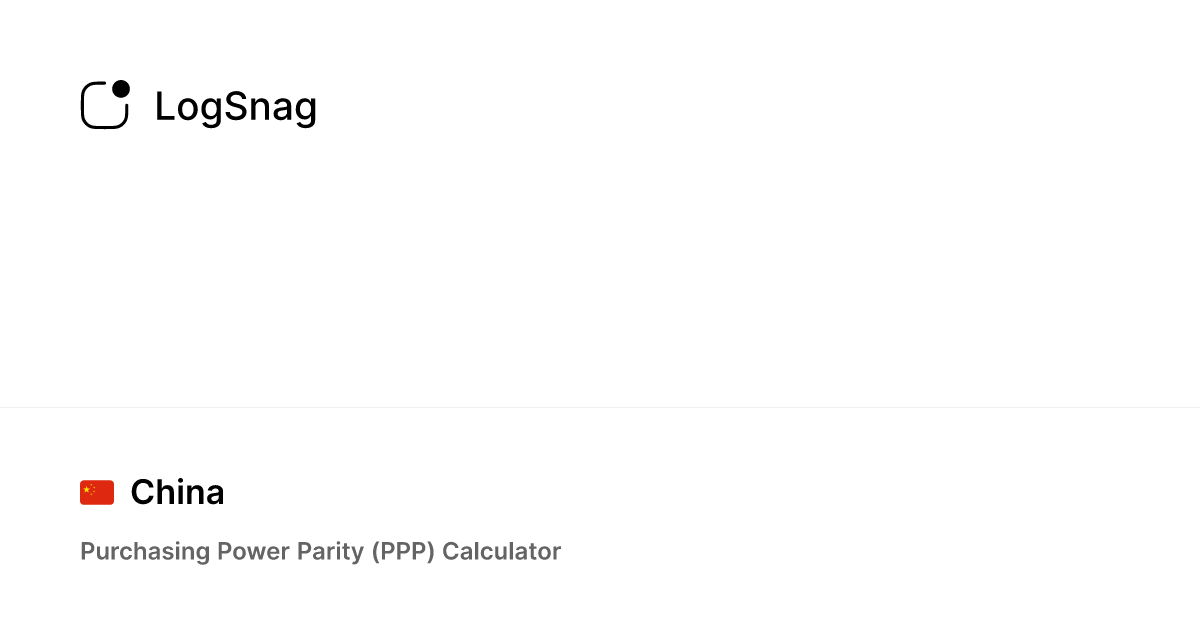The width and height of the screenshot is (1200, 630).
Task: Click the word "Purchasing" in the subtitle
Action: point(131,551)
